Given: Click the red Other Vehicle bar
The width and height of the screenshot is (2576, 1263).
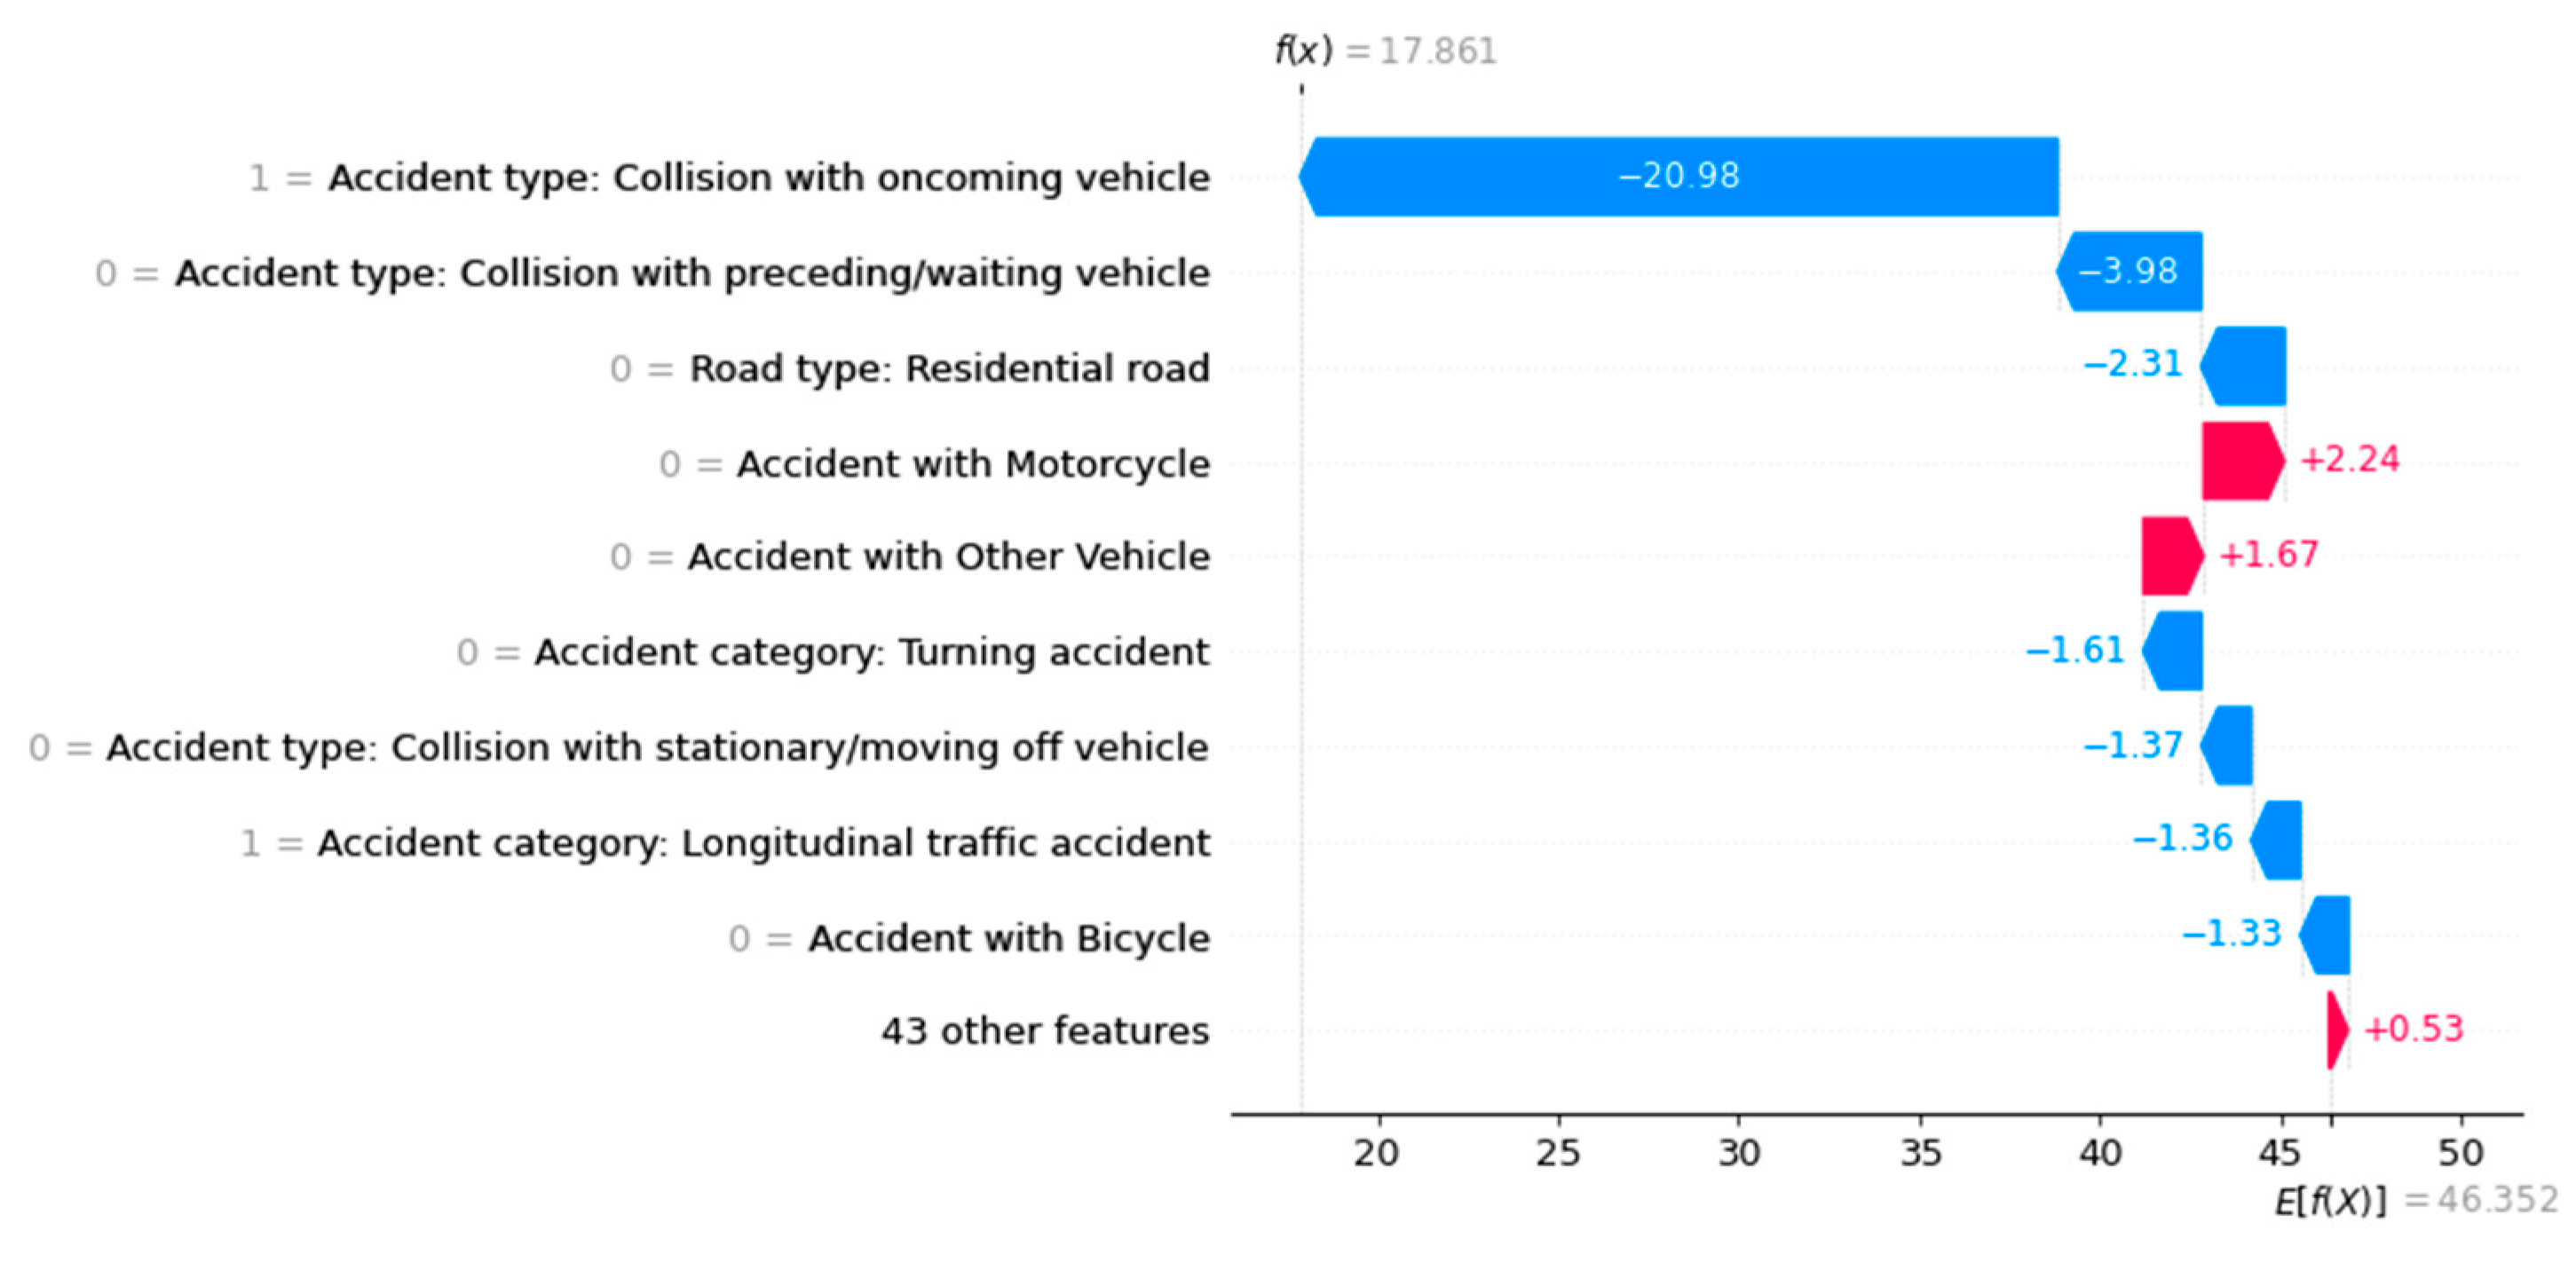Looking at the screenshot, I should point(2171,556).
